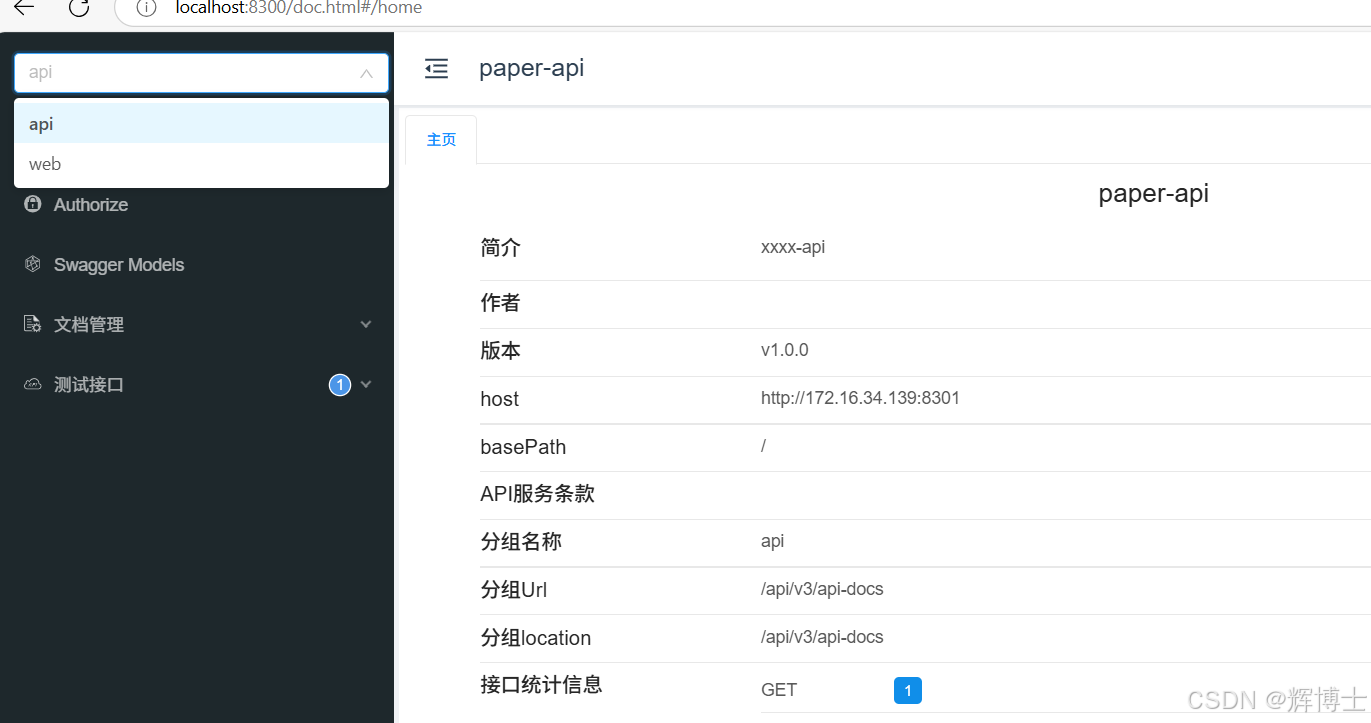Click the badge showing 1 beside 测试接口
The width and height of the screenshot is (1371, 723).
[x=339, y=384]
